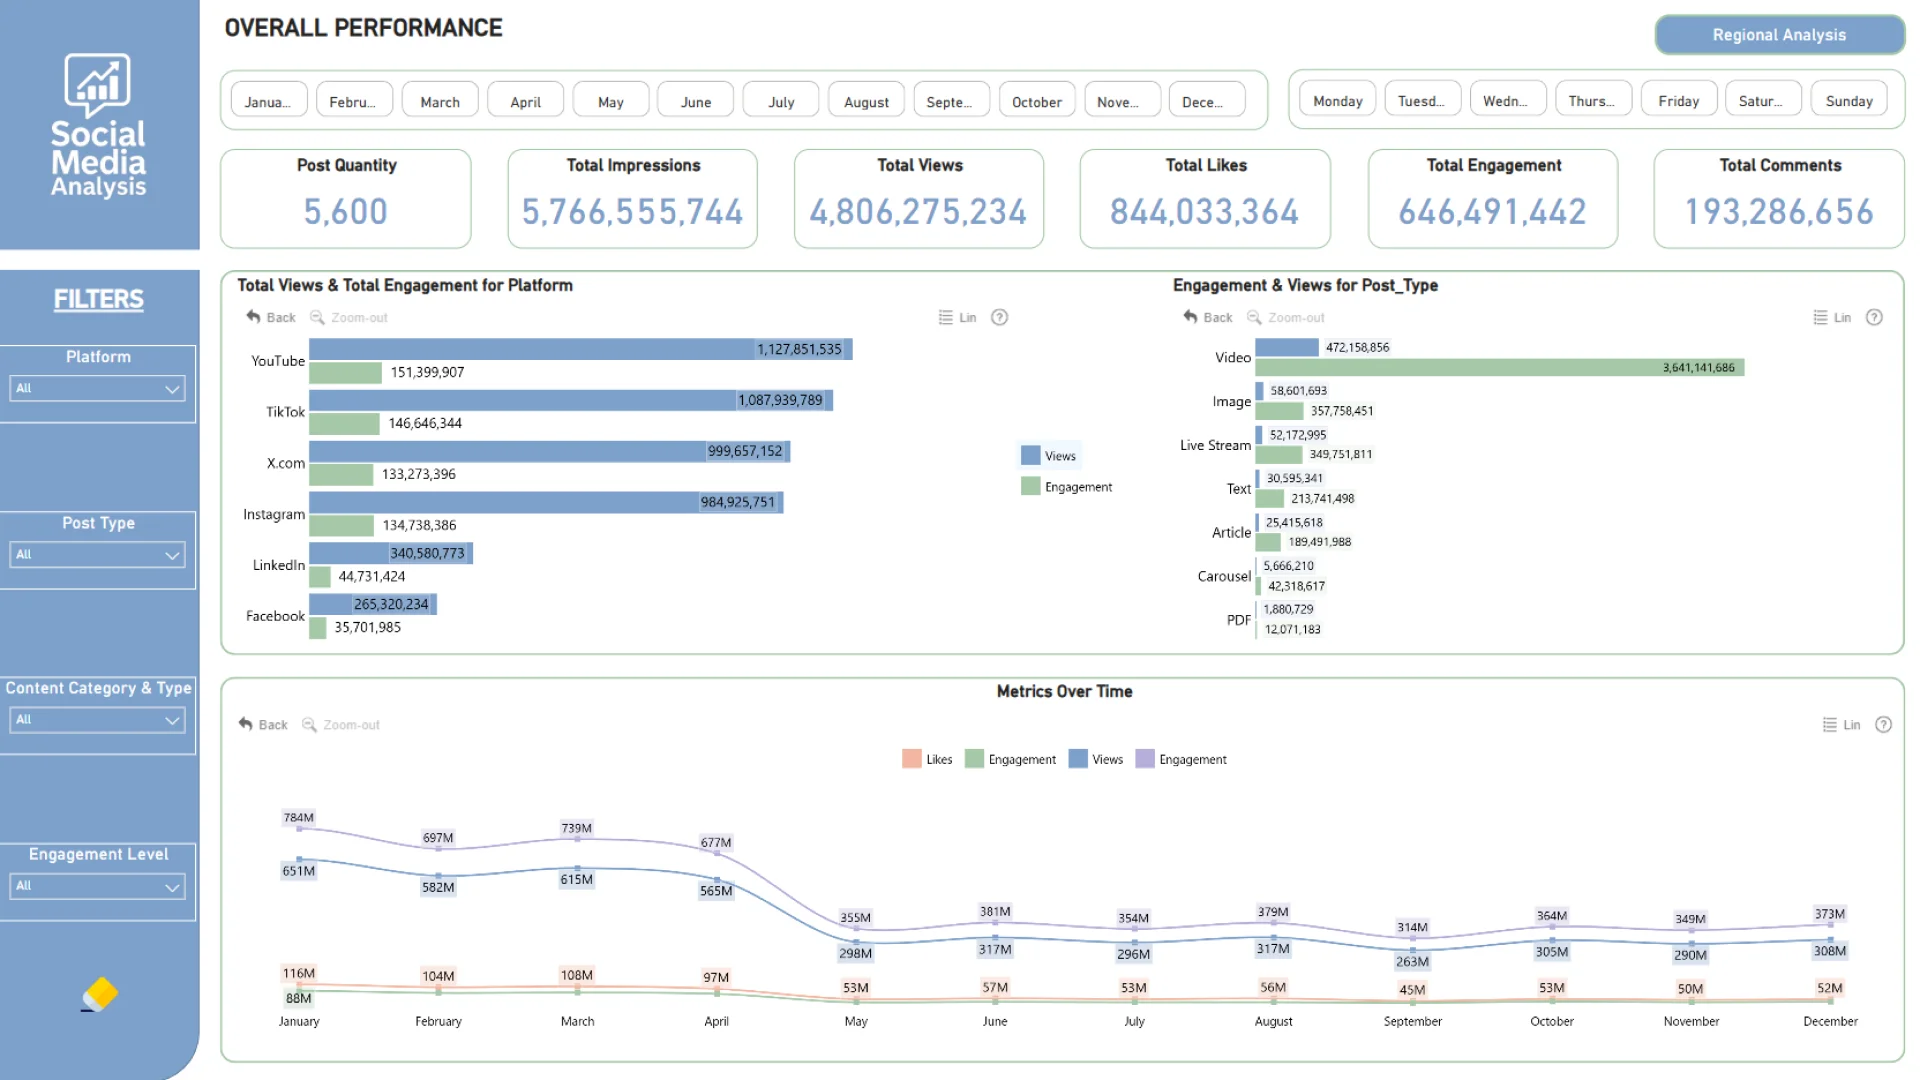Click Back arrow in Platform chart
This screenshot has width=1920, height=1080.
click(x=253, y=317)
